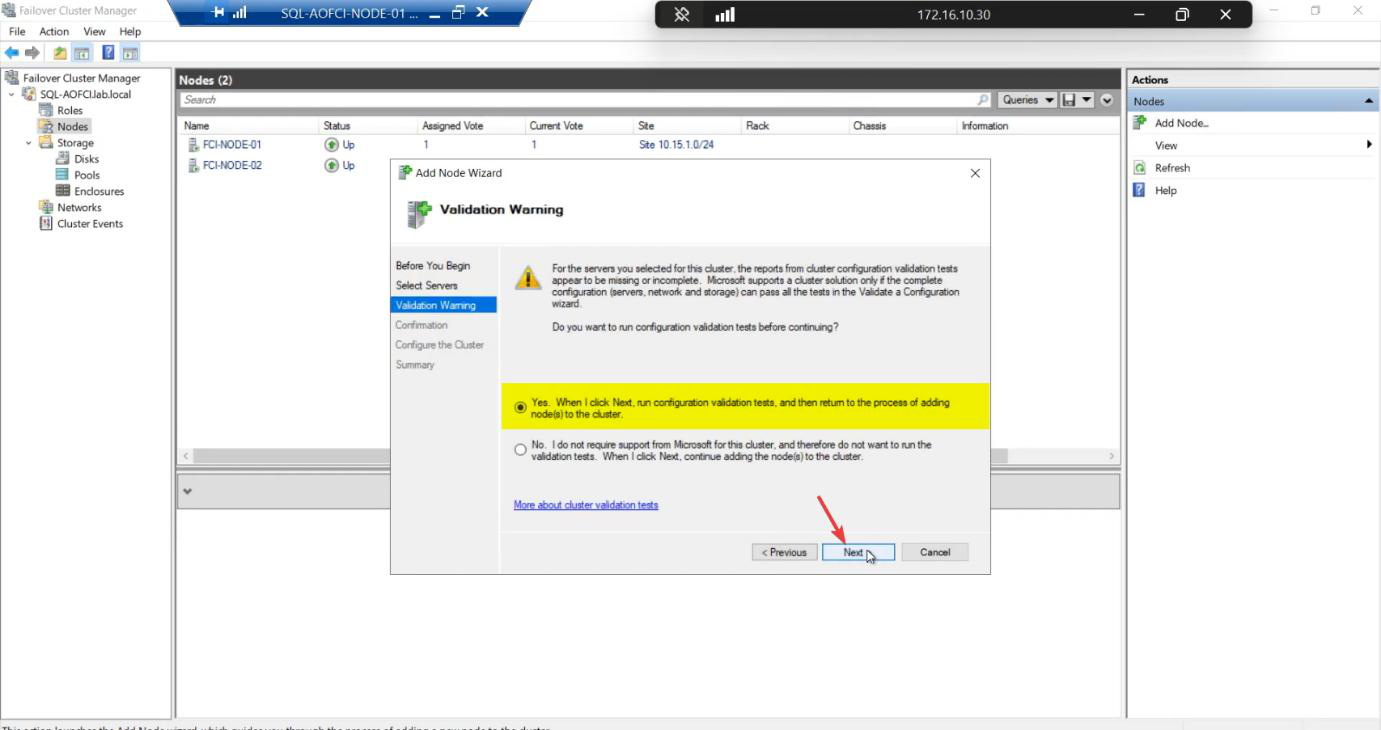This screenshot has width=1381, height=730.
Task: Click the signal bars icon on 172.16.10.30 bar
Action: (725, 15)
